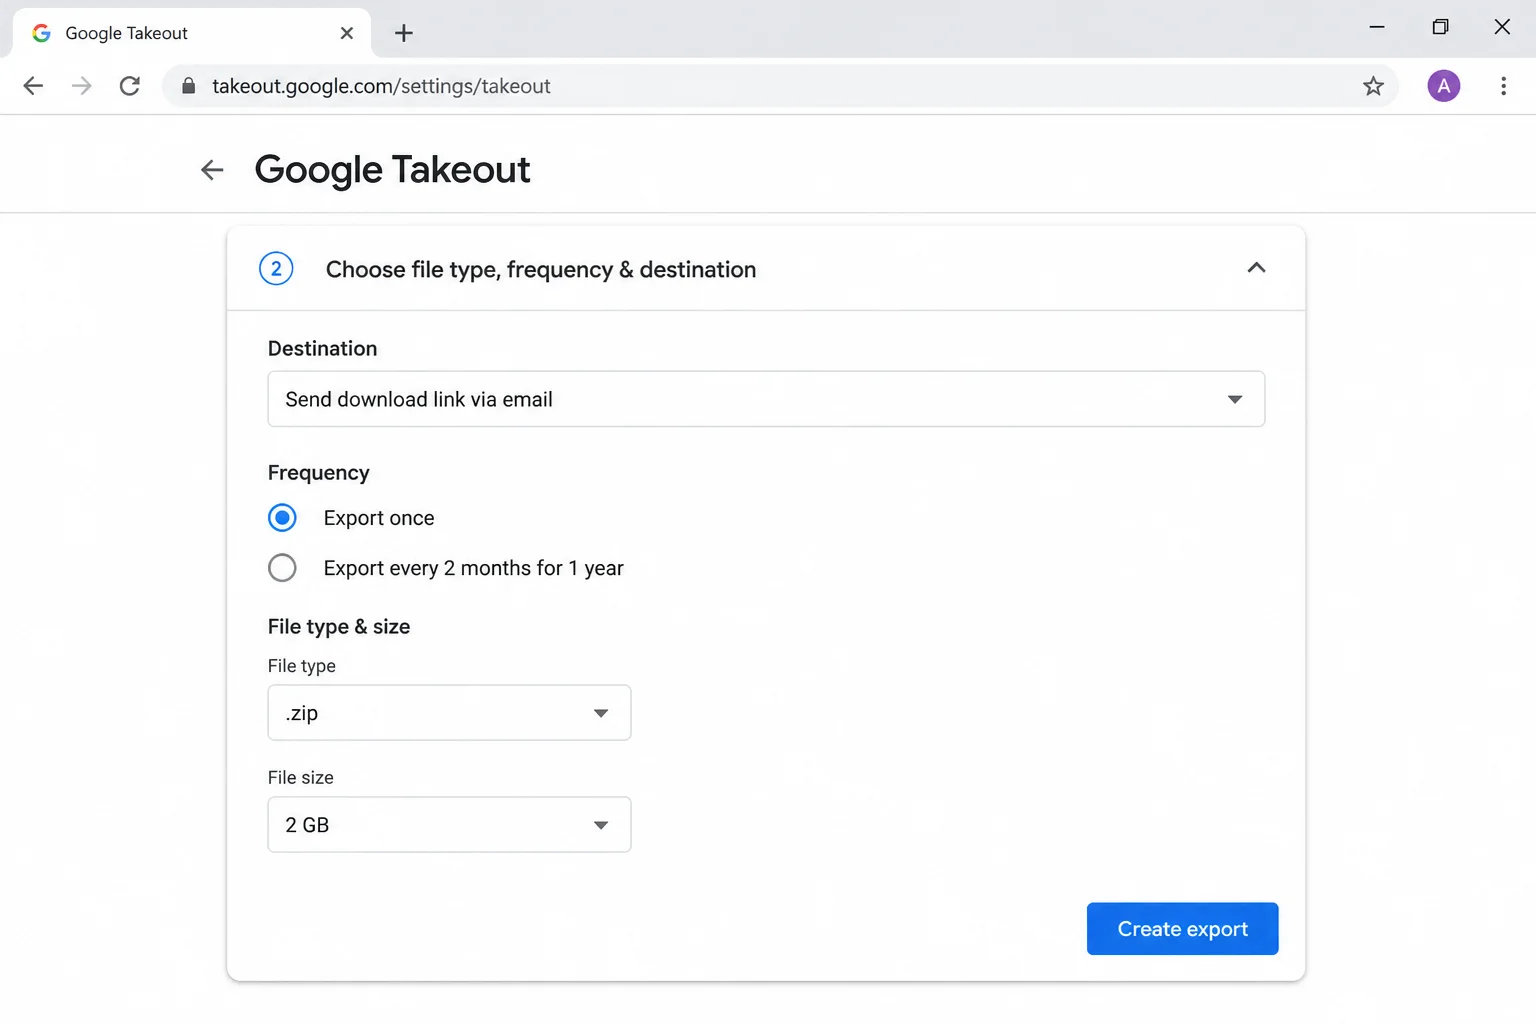Image resolution: width=1536 pixels, height=1024 pixels.
Task: Click the Create export button
Action: [x=1182, y=929]
